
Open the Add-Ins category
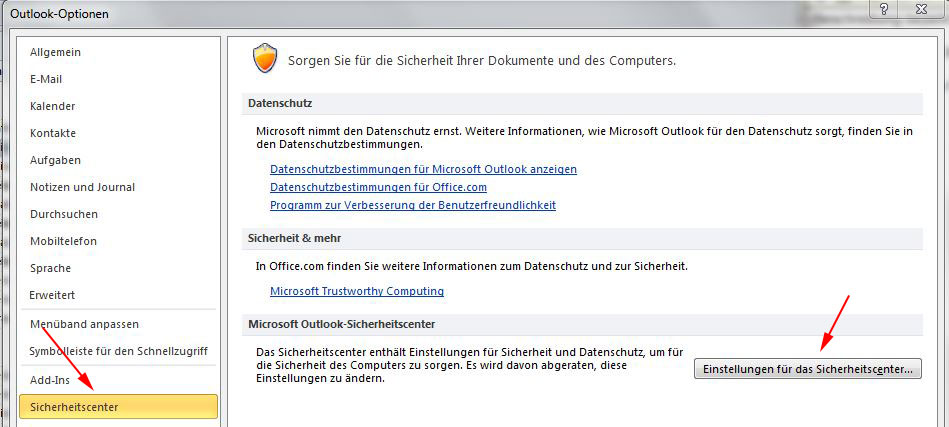pyautogui.click(x=50, y=380)
